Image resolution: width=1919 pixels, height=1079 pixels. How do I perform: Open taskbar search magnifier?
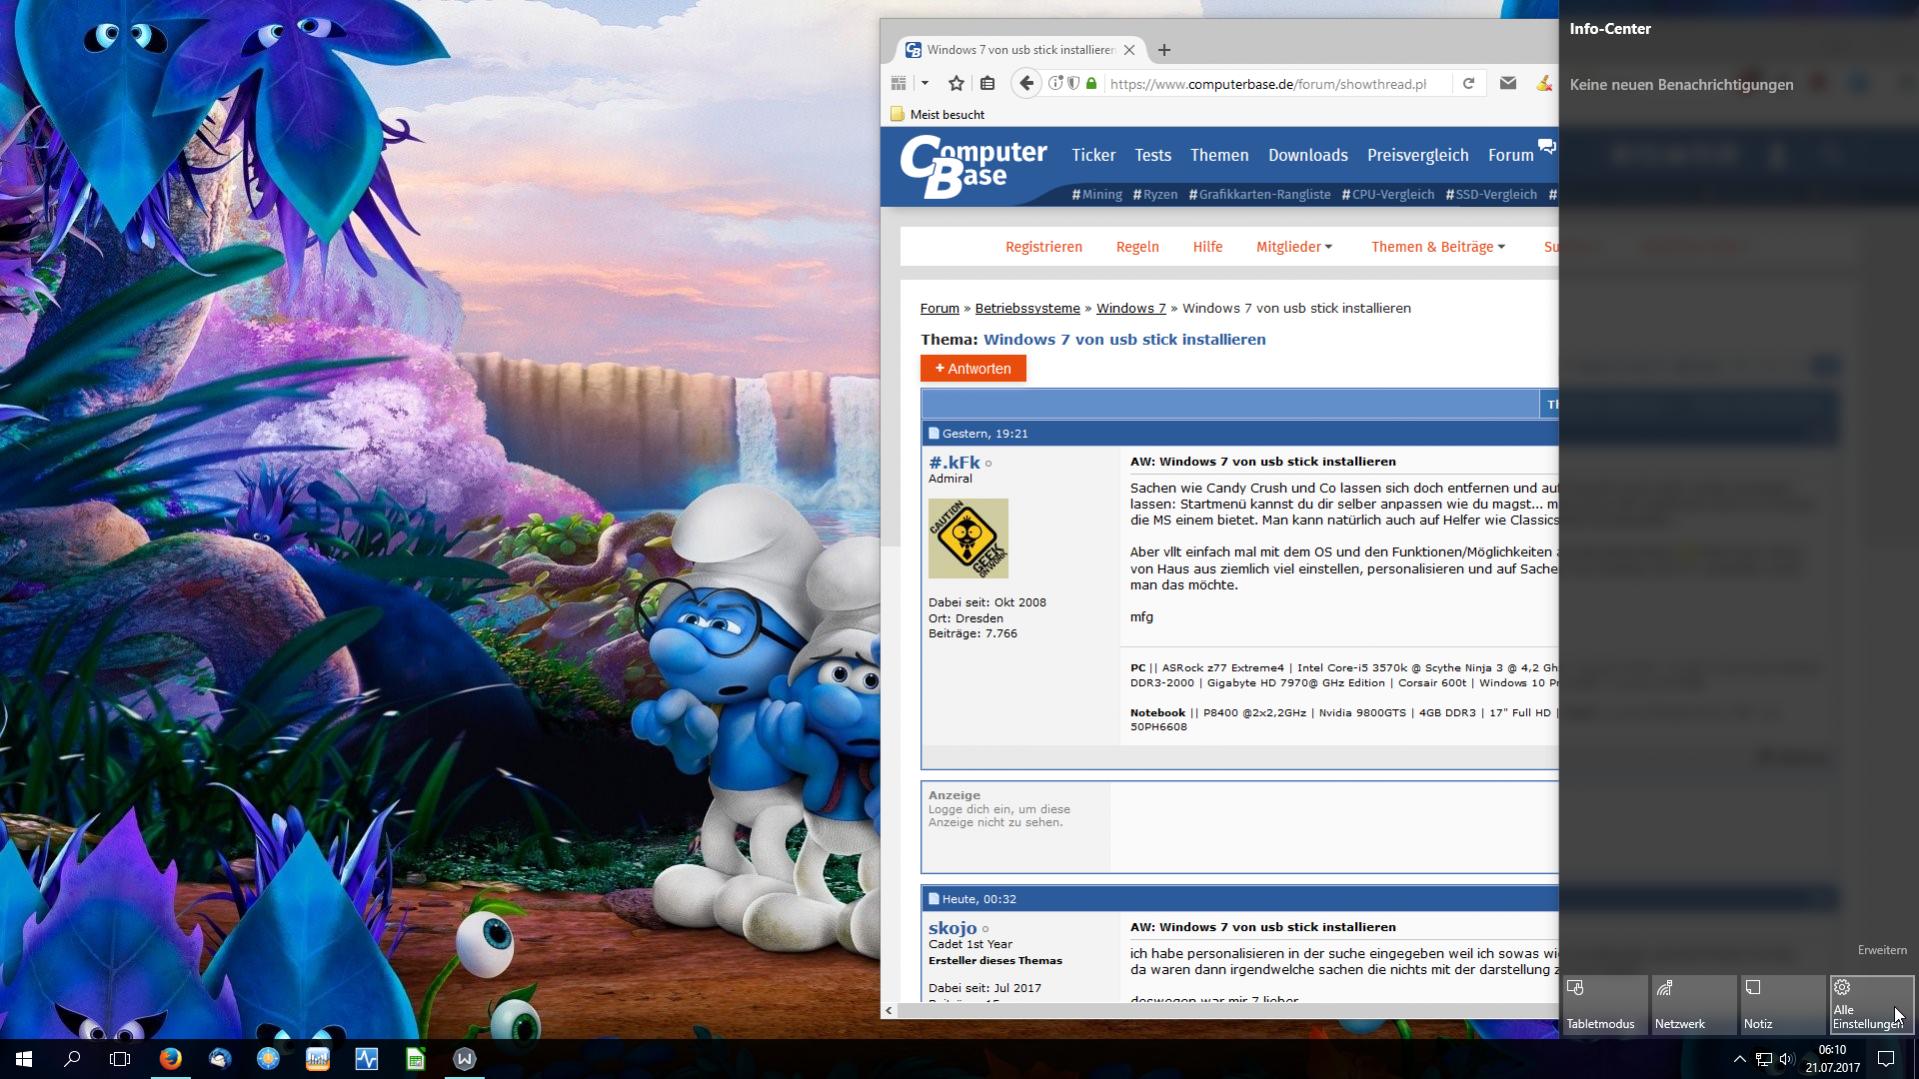point(72,1058)
